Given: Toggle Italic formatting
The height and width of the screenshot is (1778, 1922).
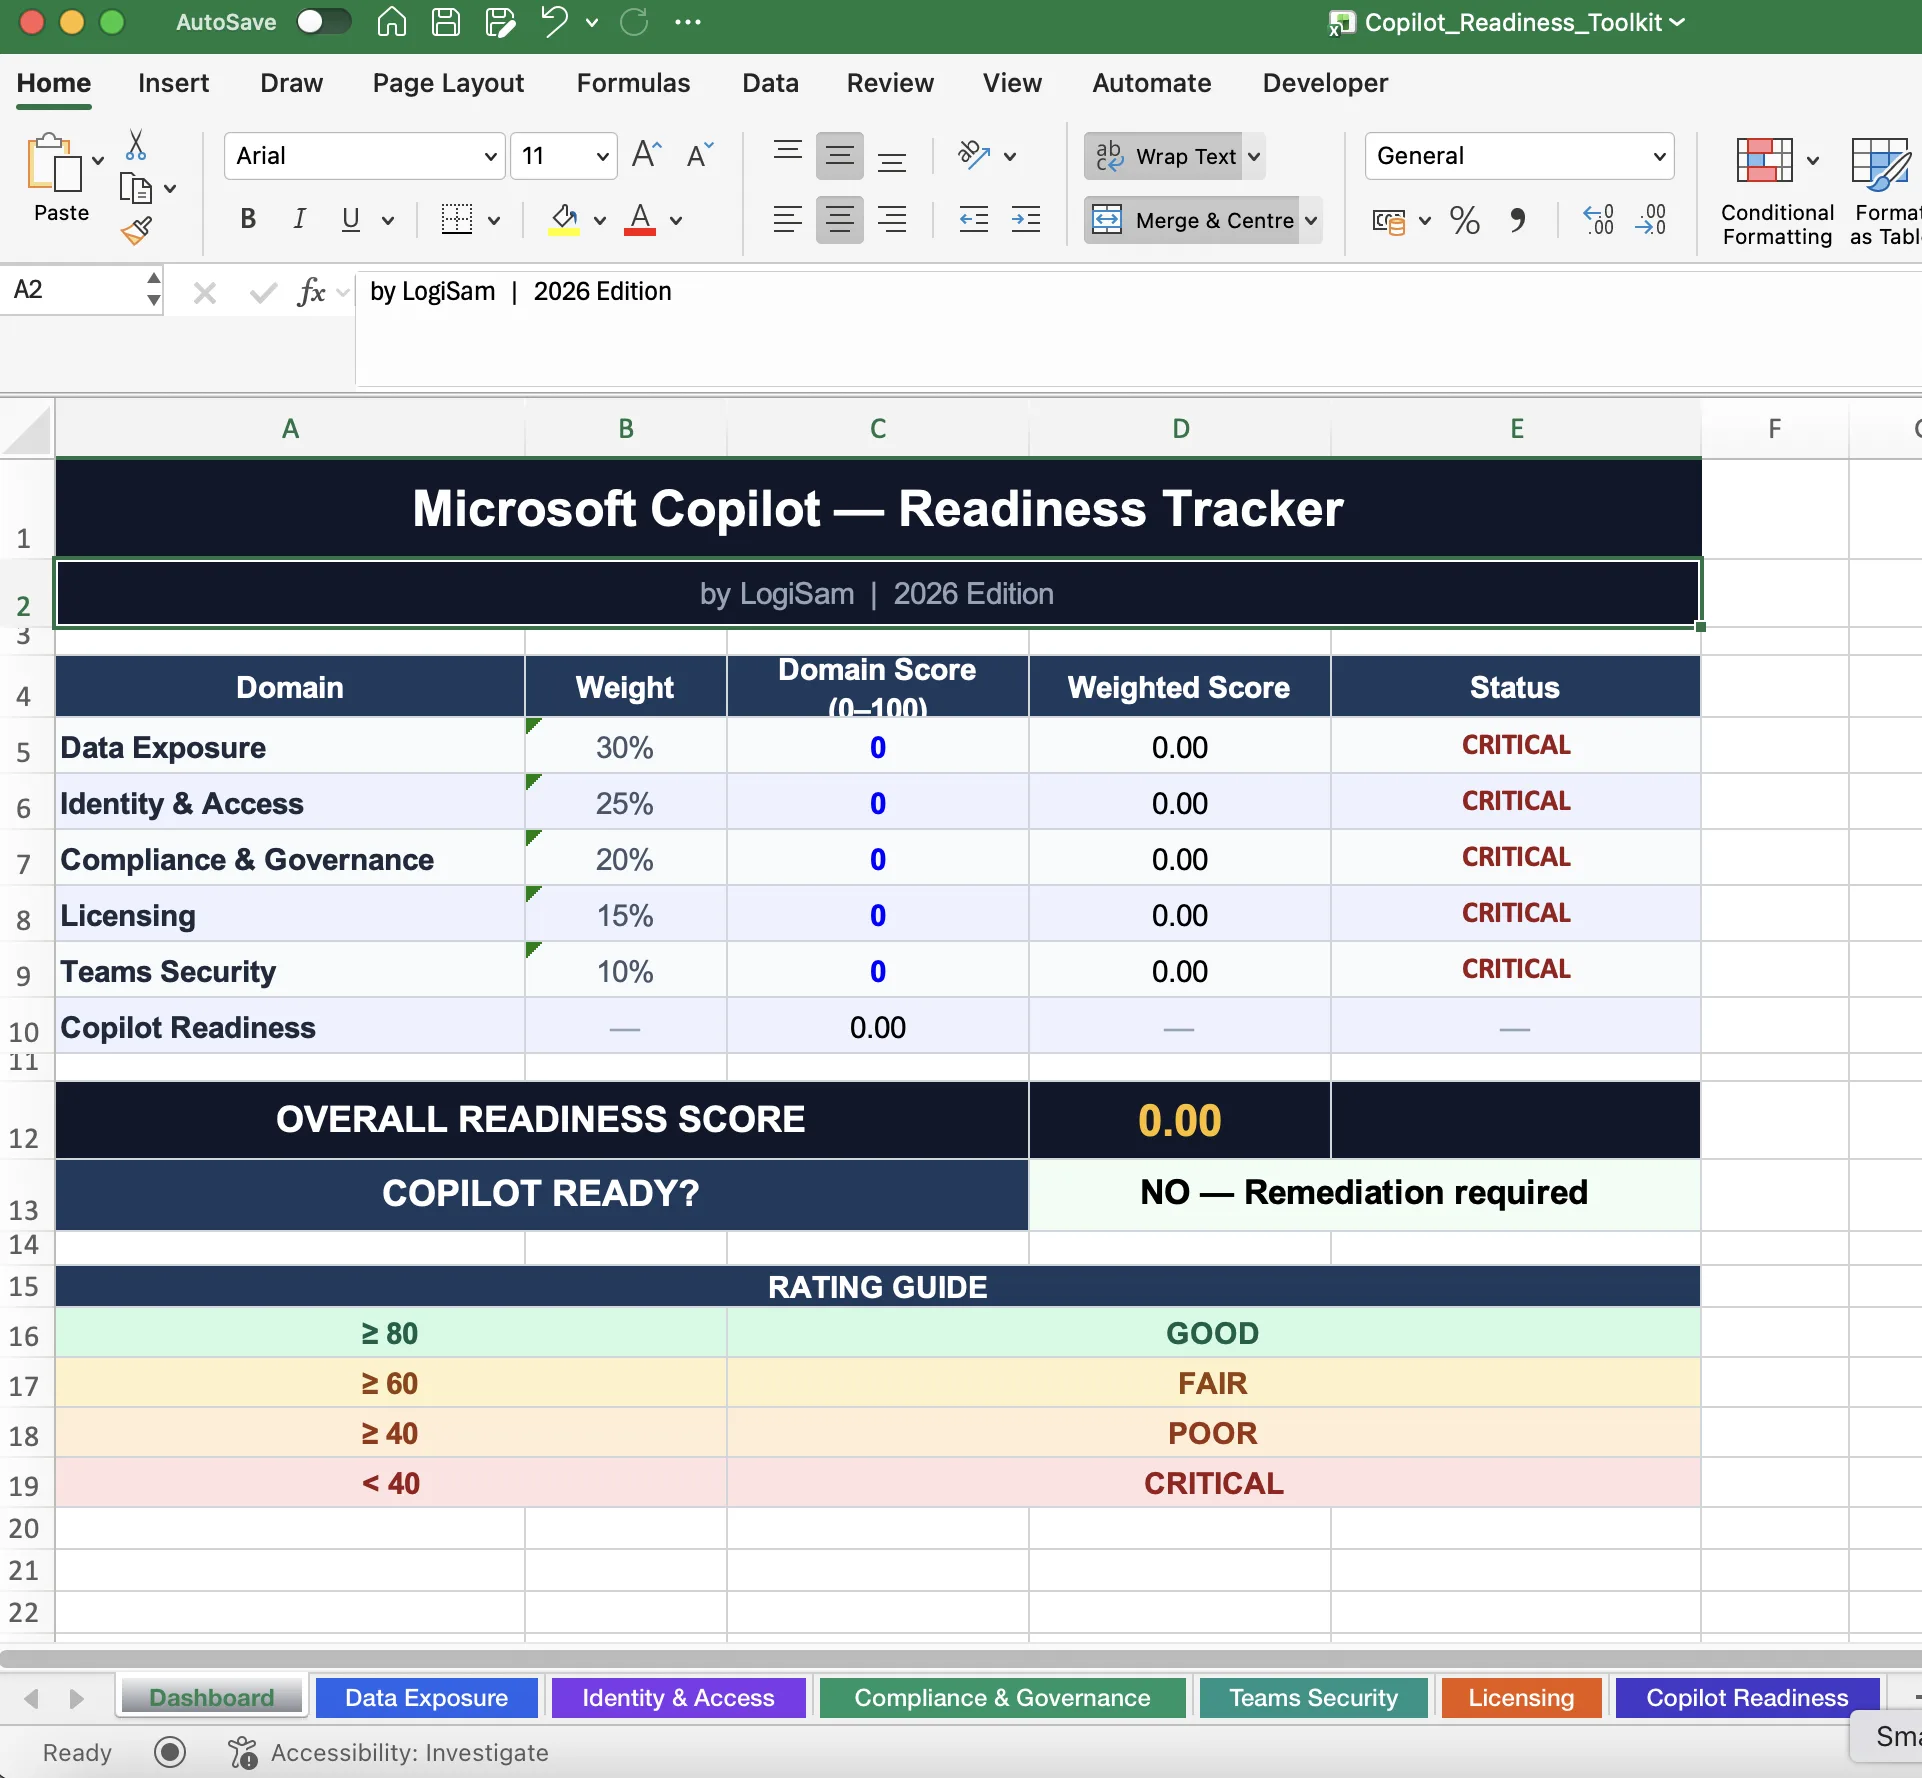Looking at the screenshot, I should point(299,219).
